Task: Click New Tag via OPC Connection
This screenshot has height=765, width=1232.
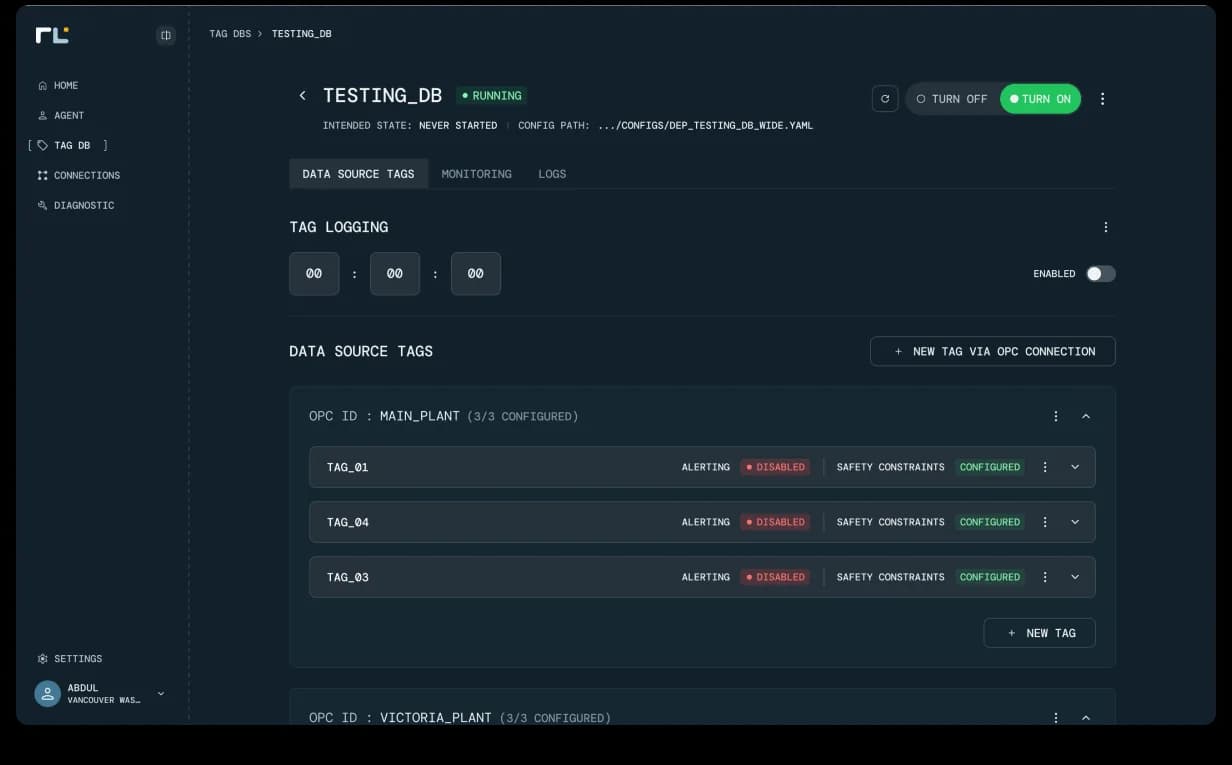Action: (x=993, y=351)
